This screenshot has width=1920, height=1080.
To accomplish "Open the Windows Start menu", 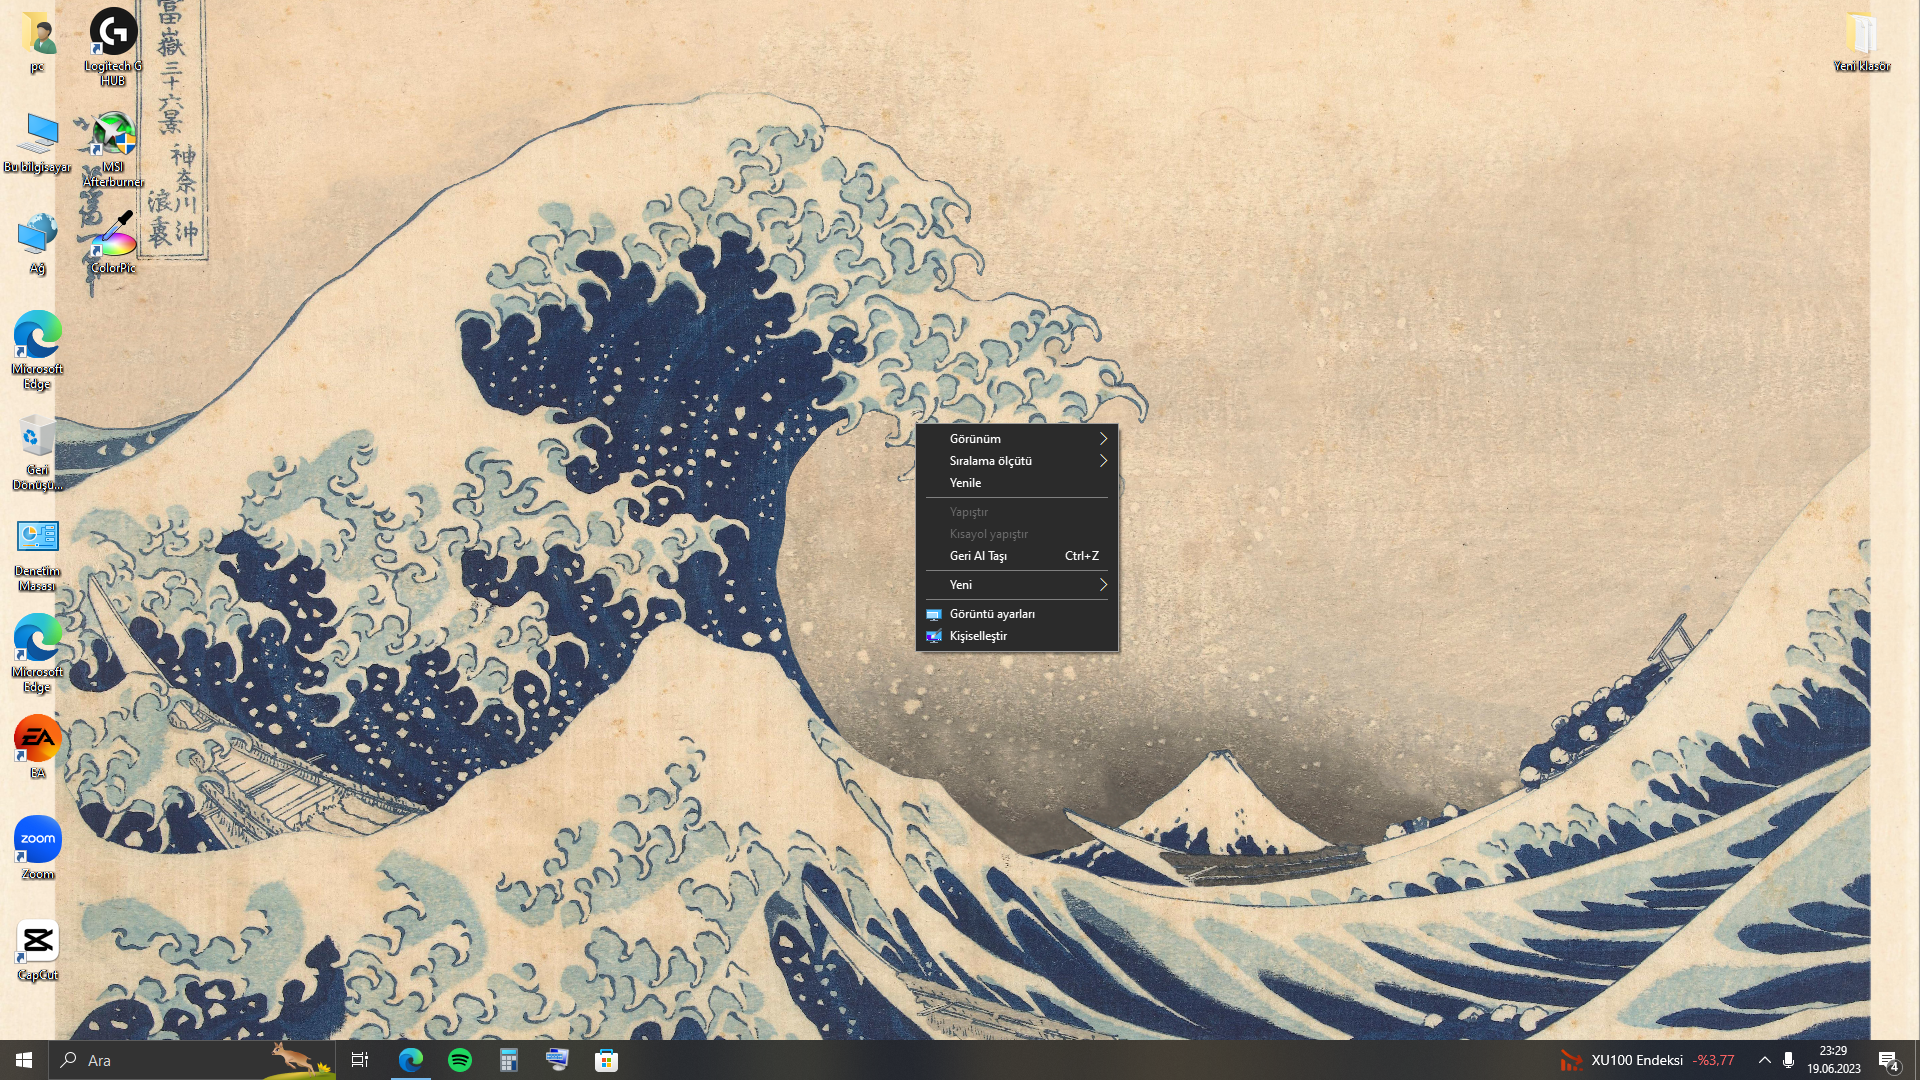I will point(24,1060).
